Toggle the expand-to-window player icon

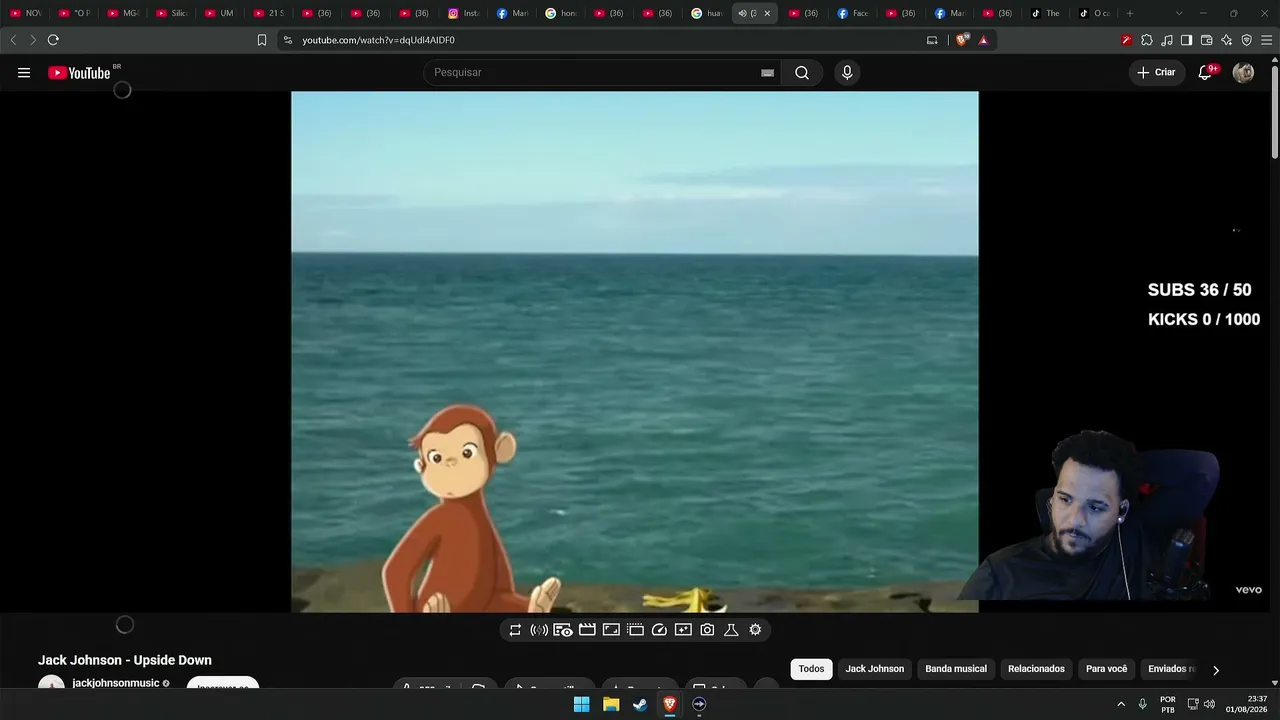[x=611, y=630]
